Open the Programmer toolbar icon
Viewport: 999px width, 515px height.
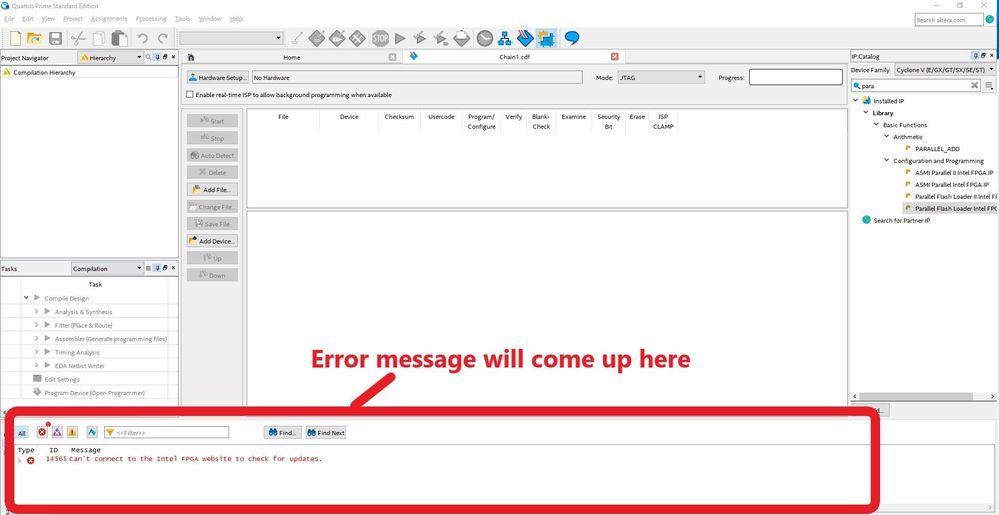[x=525, y=38]
